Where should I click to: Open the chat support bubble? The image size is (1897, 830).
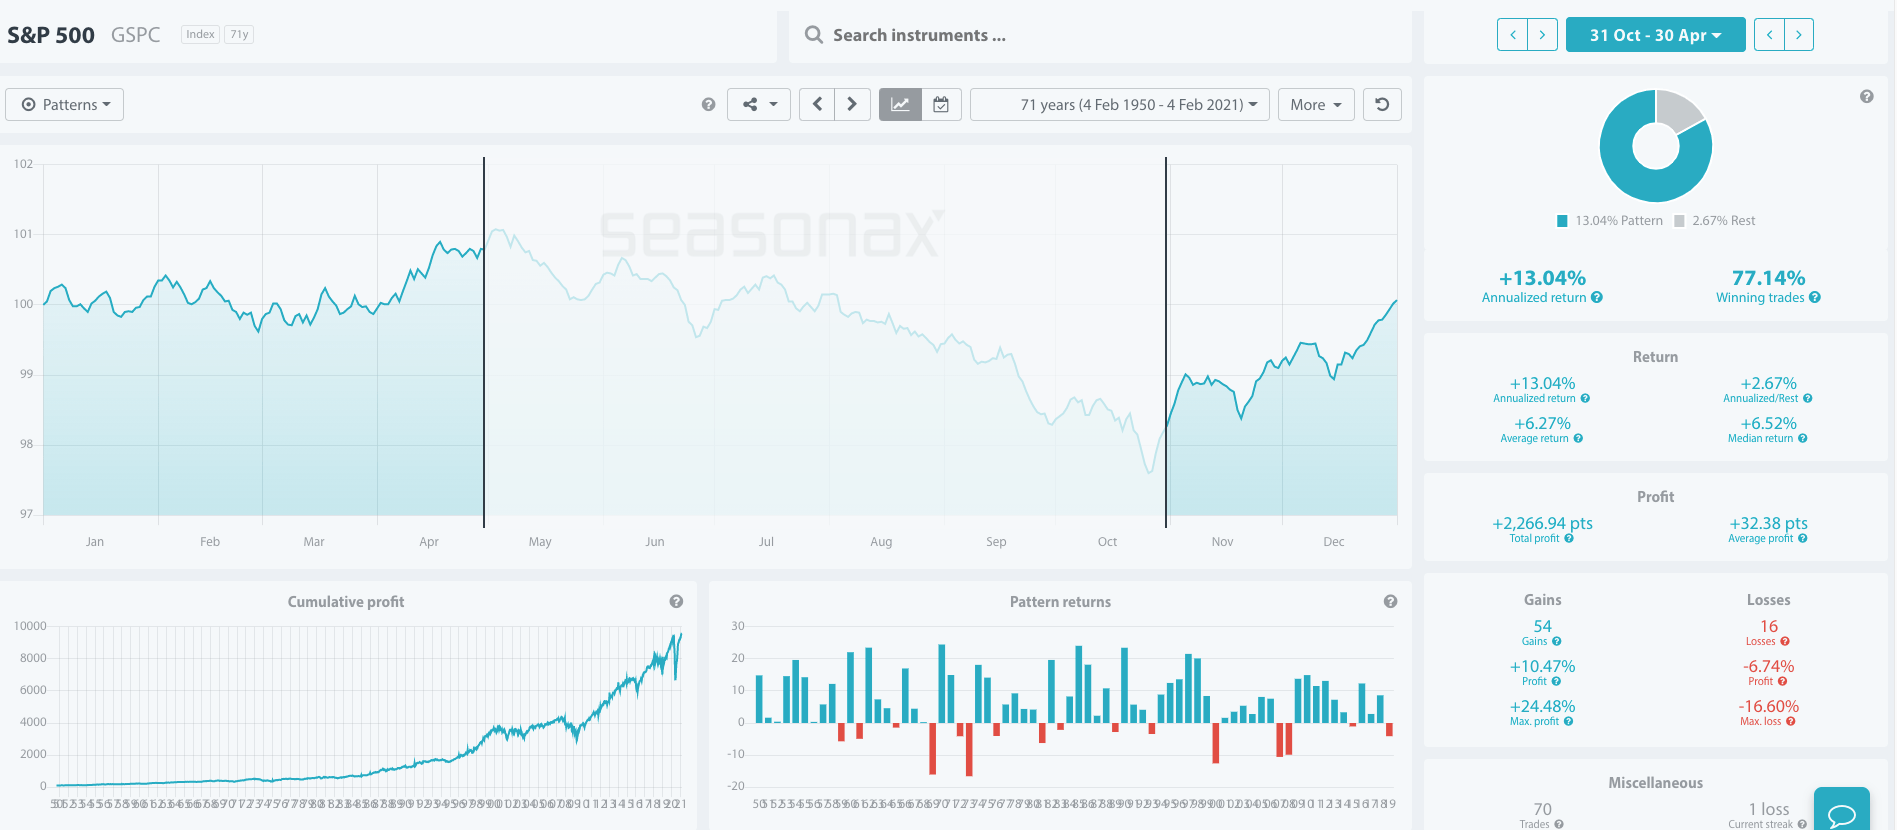pyautogui.click(x=1842, y=812)
